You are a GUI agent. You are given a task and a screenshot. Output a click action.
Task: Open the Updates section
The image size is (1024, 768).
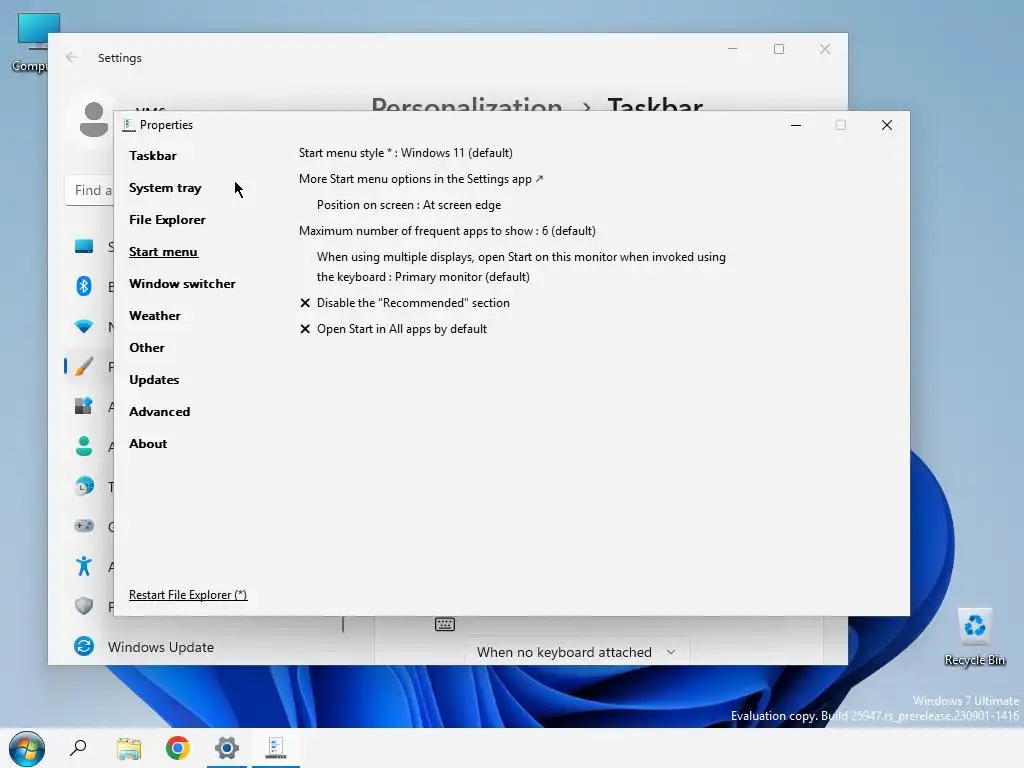click(x=154, y=379)
